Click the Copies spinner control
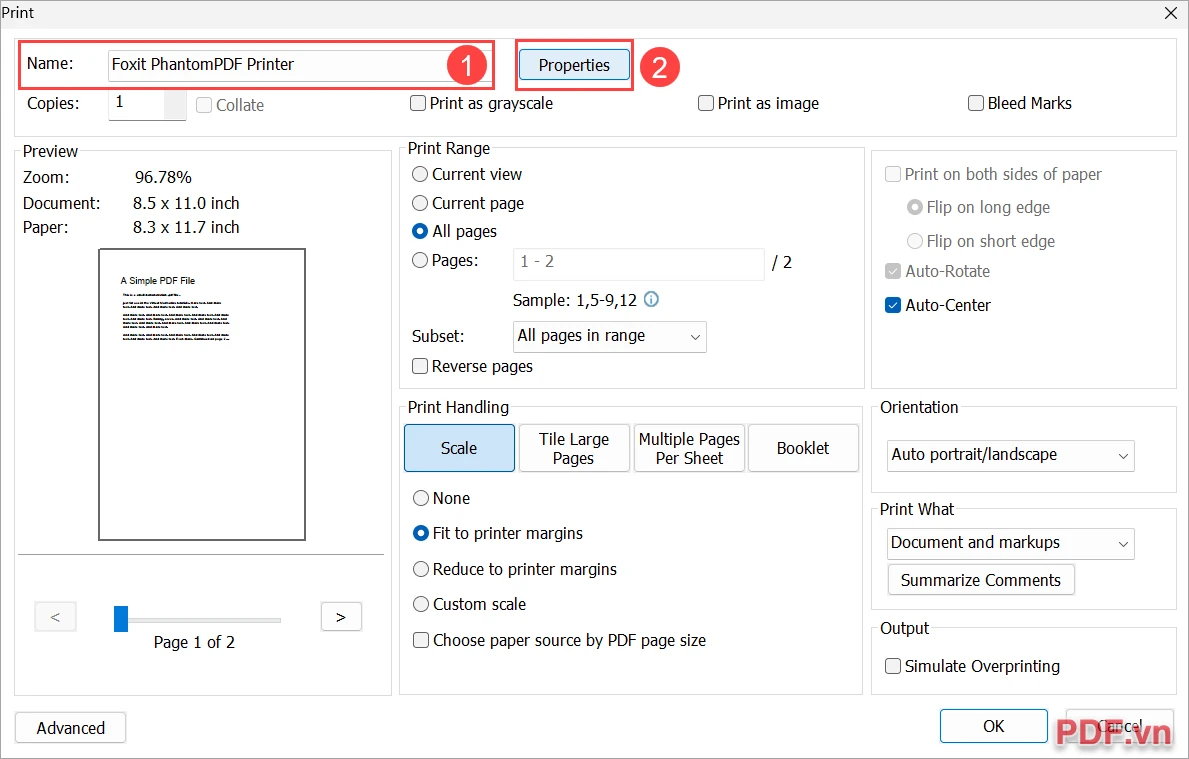Screen dimensions: 1189x759 click(x=176, y=105)
